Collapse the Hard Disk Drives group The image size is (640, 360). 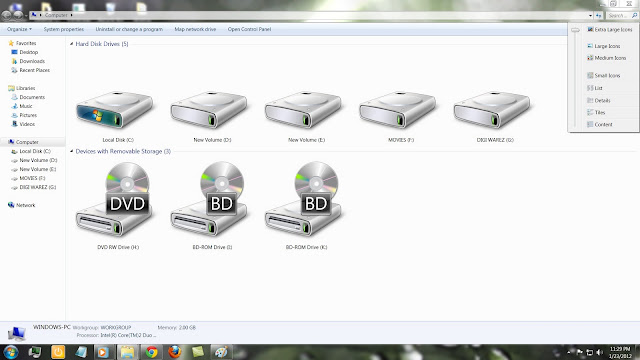coord(71,44)
